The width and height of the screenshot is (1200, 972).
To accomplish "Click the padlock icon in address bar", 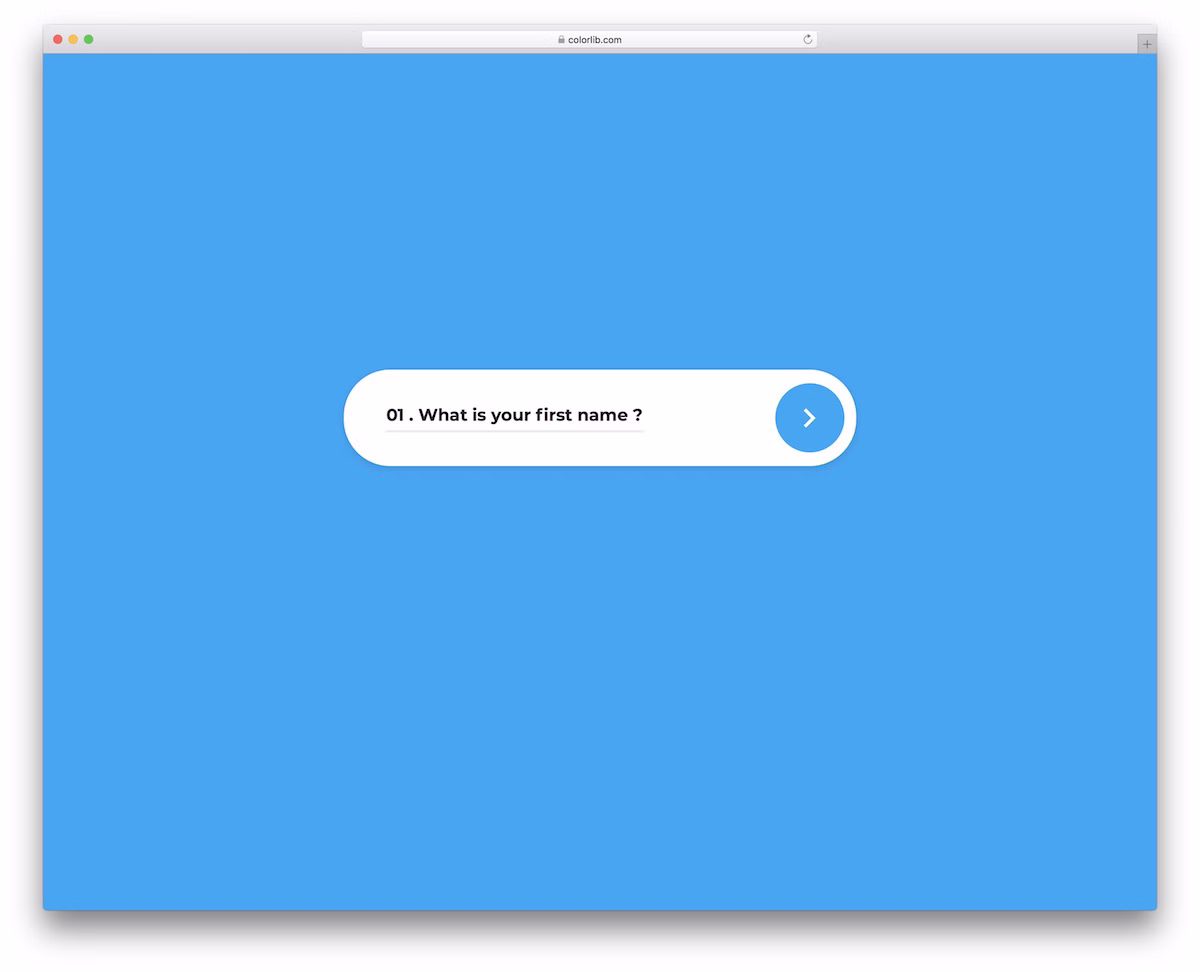I will point(561,40).
